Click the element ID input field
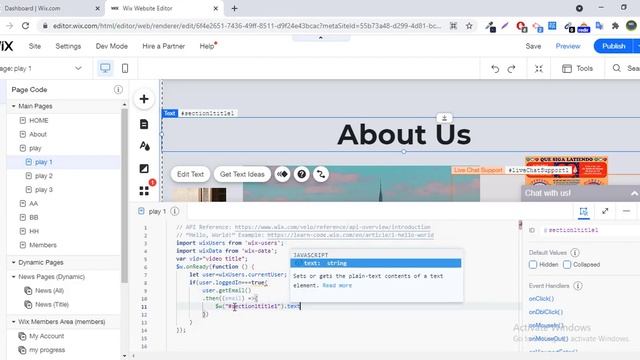Viewport: 640px width, 360px height. coord(591,230)
